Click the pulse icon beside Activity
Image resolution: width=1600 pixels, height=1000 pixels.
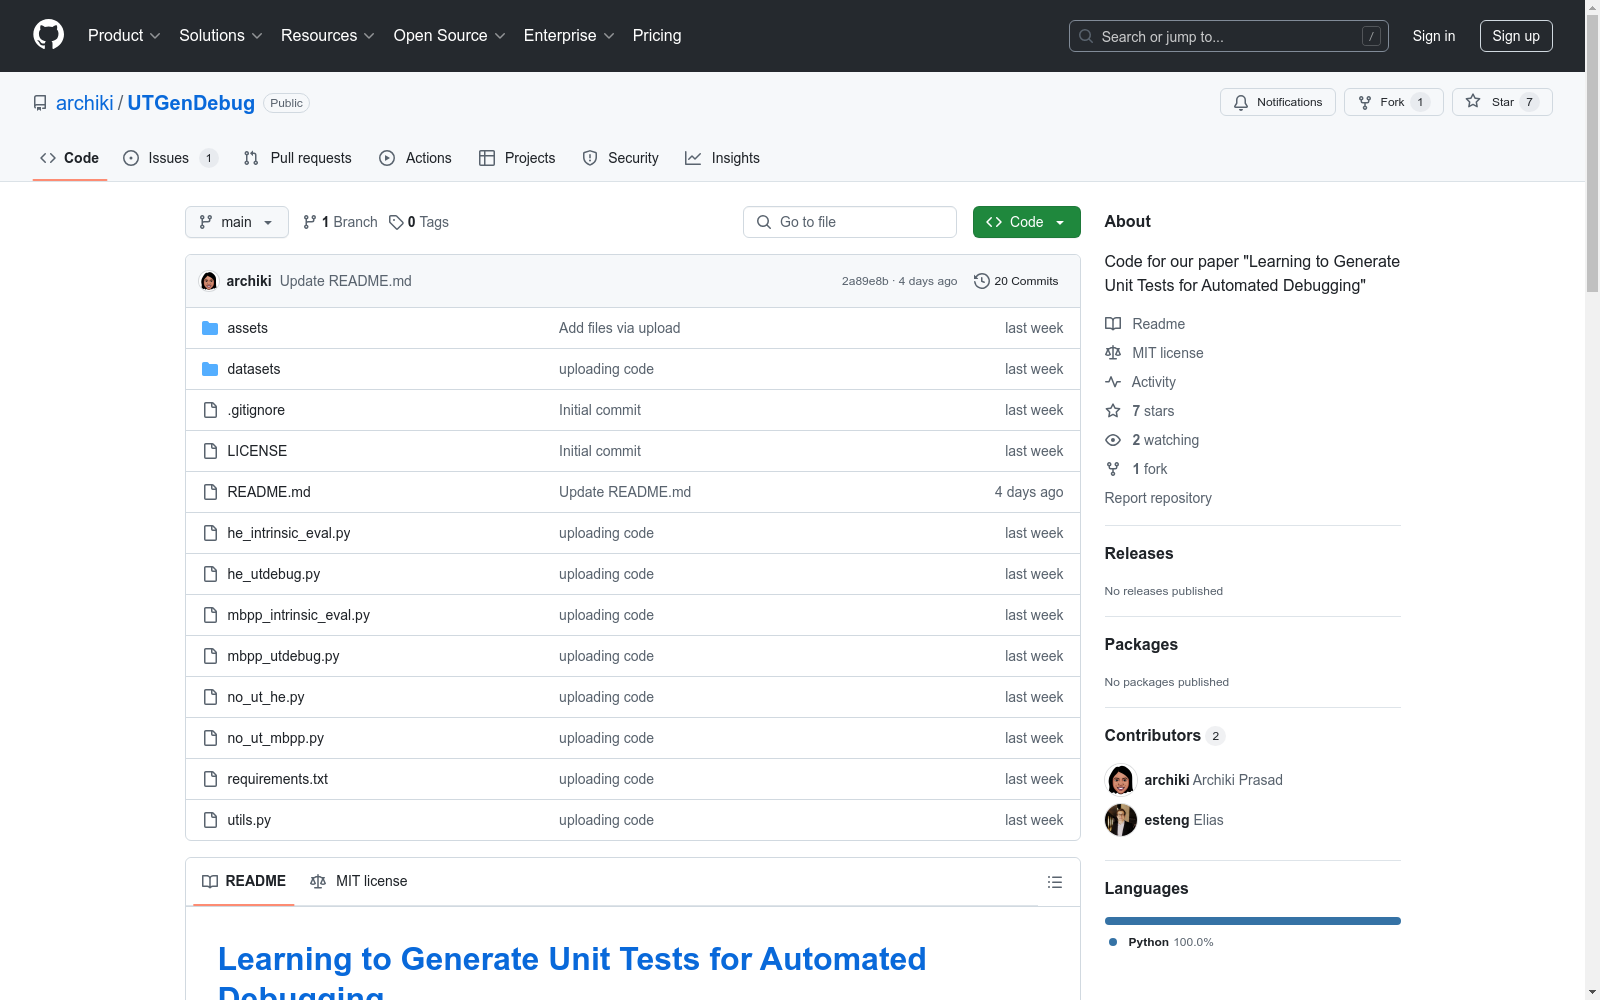pyautogui.click(x=1113, y=382)
